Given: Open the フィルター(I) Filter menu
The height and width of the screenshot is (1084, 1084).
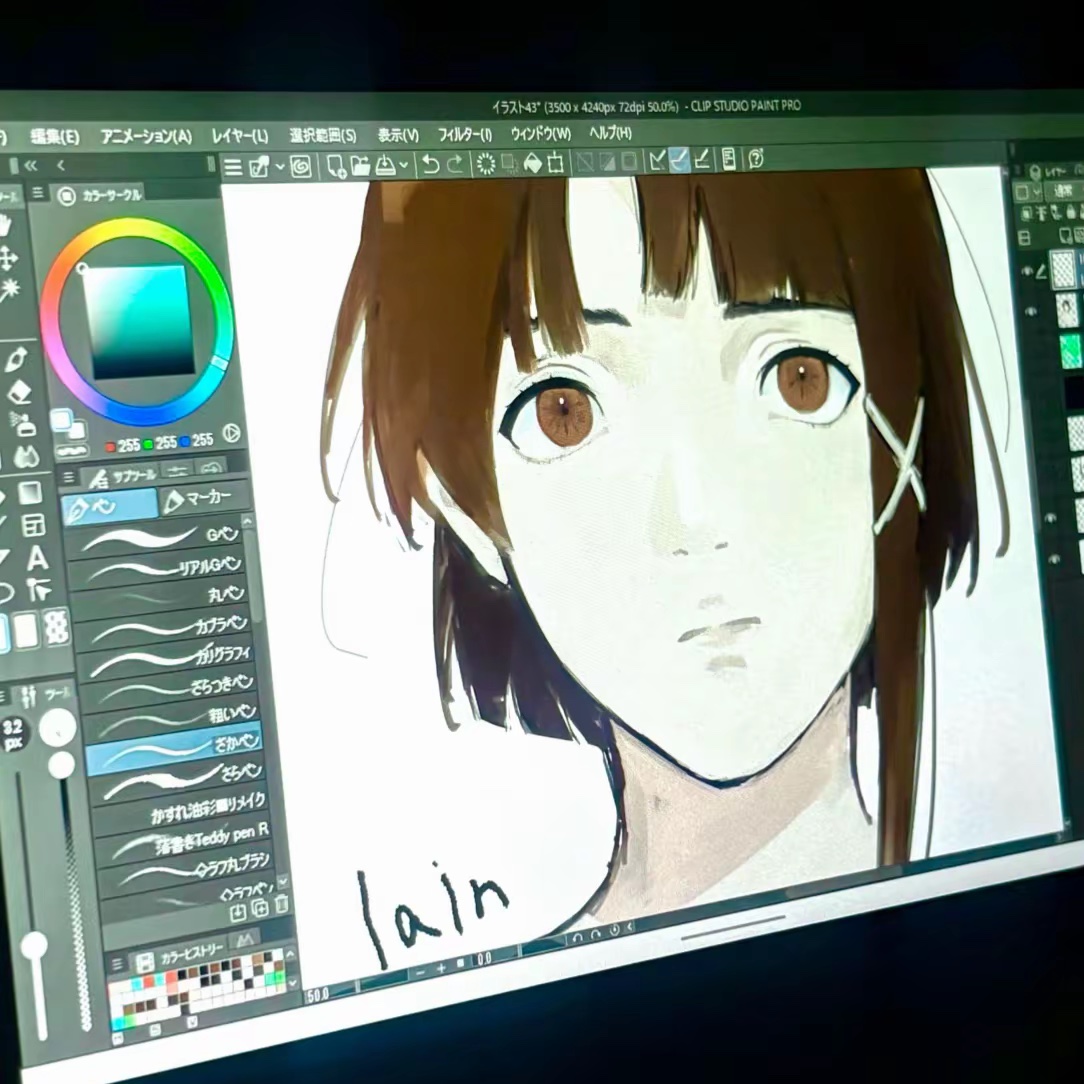Looking at the screenshot, I should pos(465,134).
